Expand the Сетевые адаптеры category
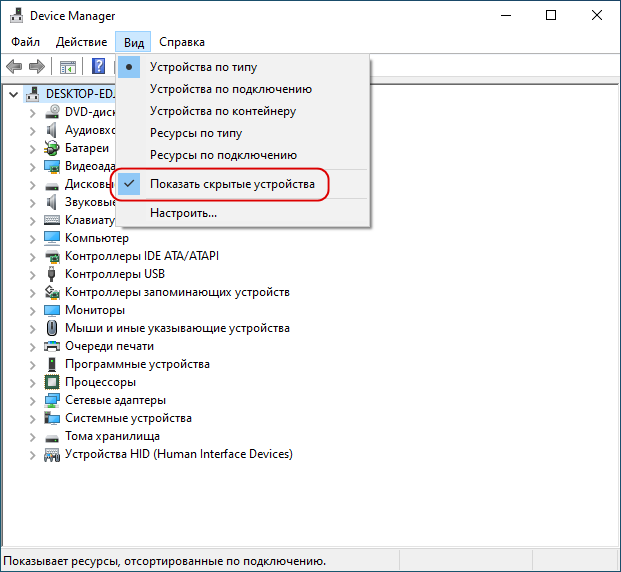Viewport: 621px width, 572px height. pyautogui.click(x=32, y=401)
